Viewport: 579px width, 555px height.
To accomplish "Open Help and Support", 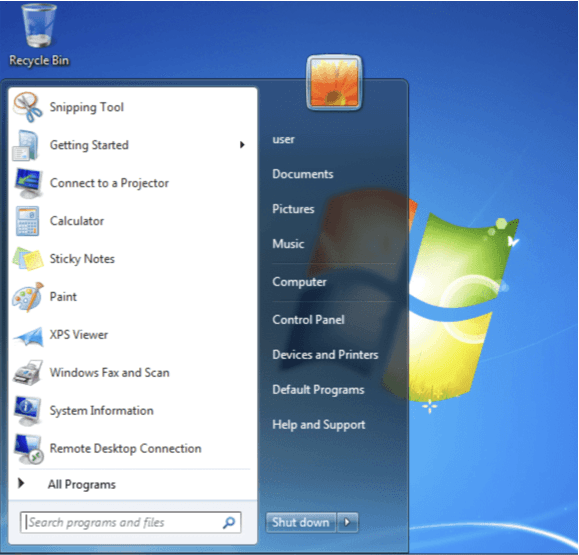I will (319, 425).
